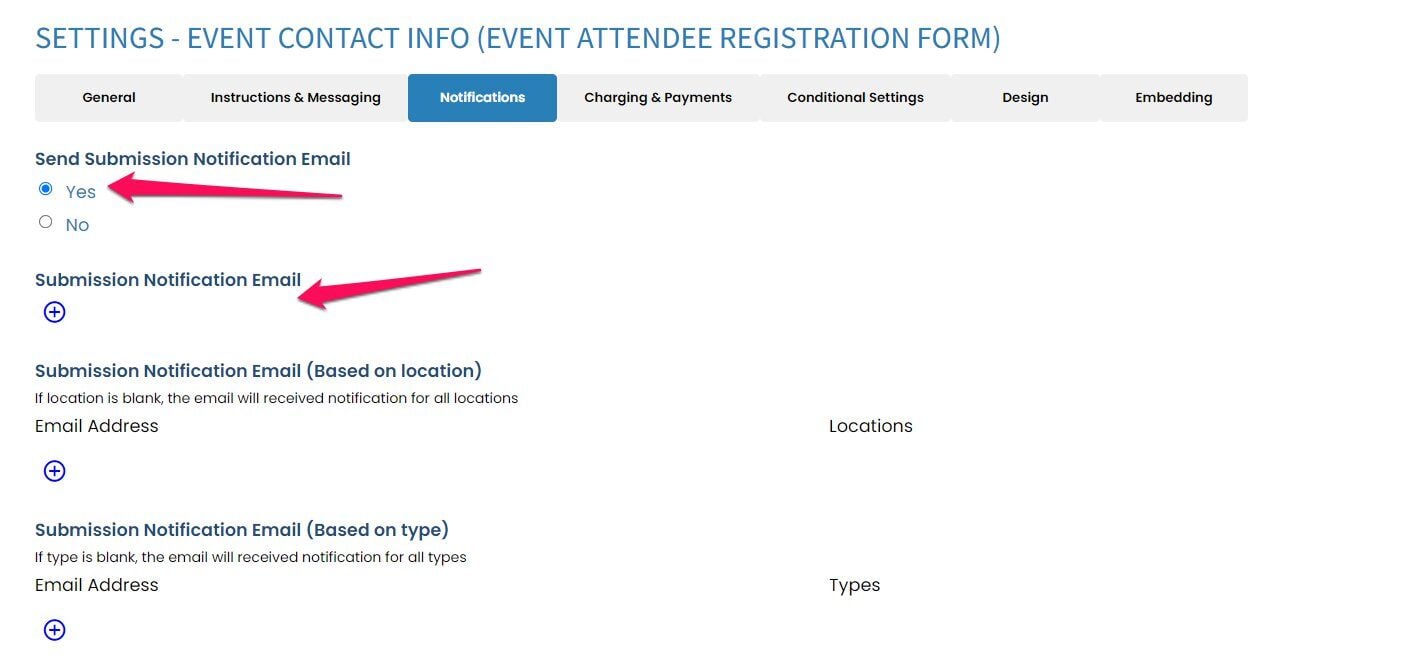Add a location-based notification email row
This screenshot has height=664, width=1402.
pos(55,471)
